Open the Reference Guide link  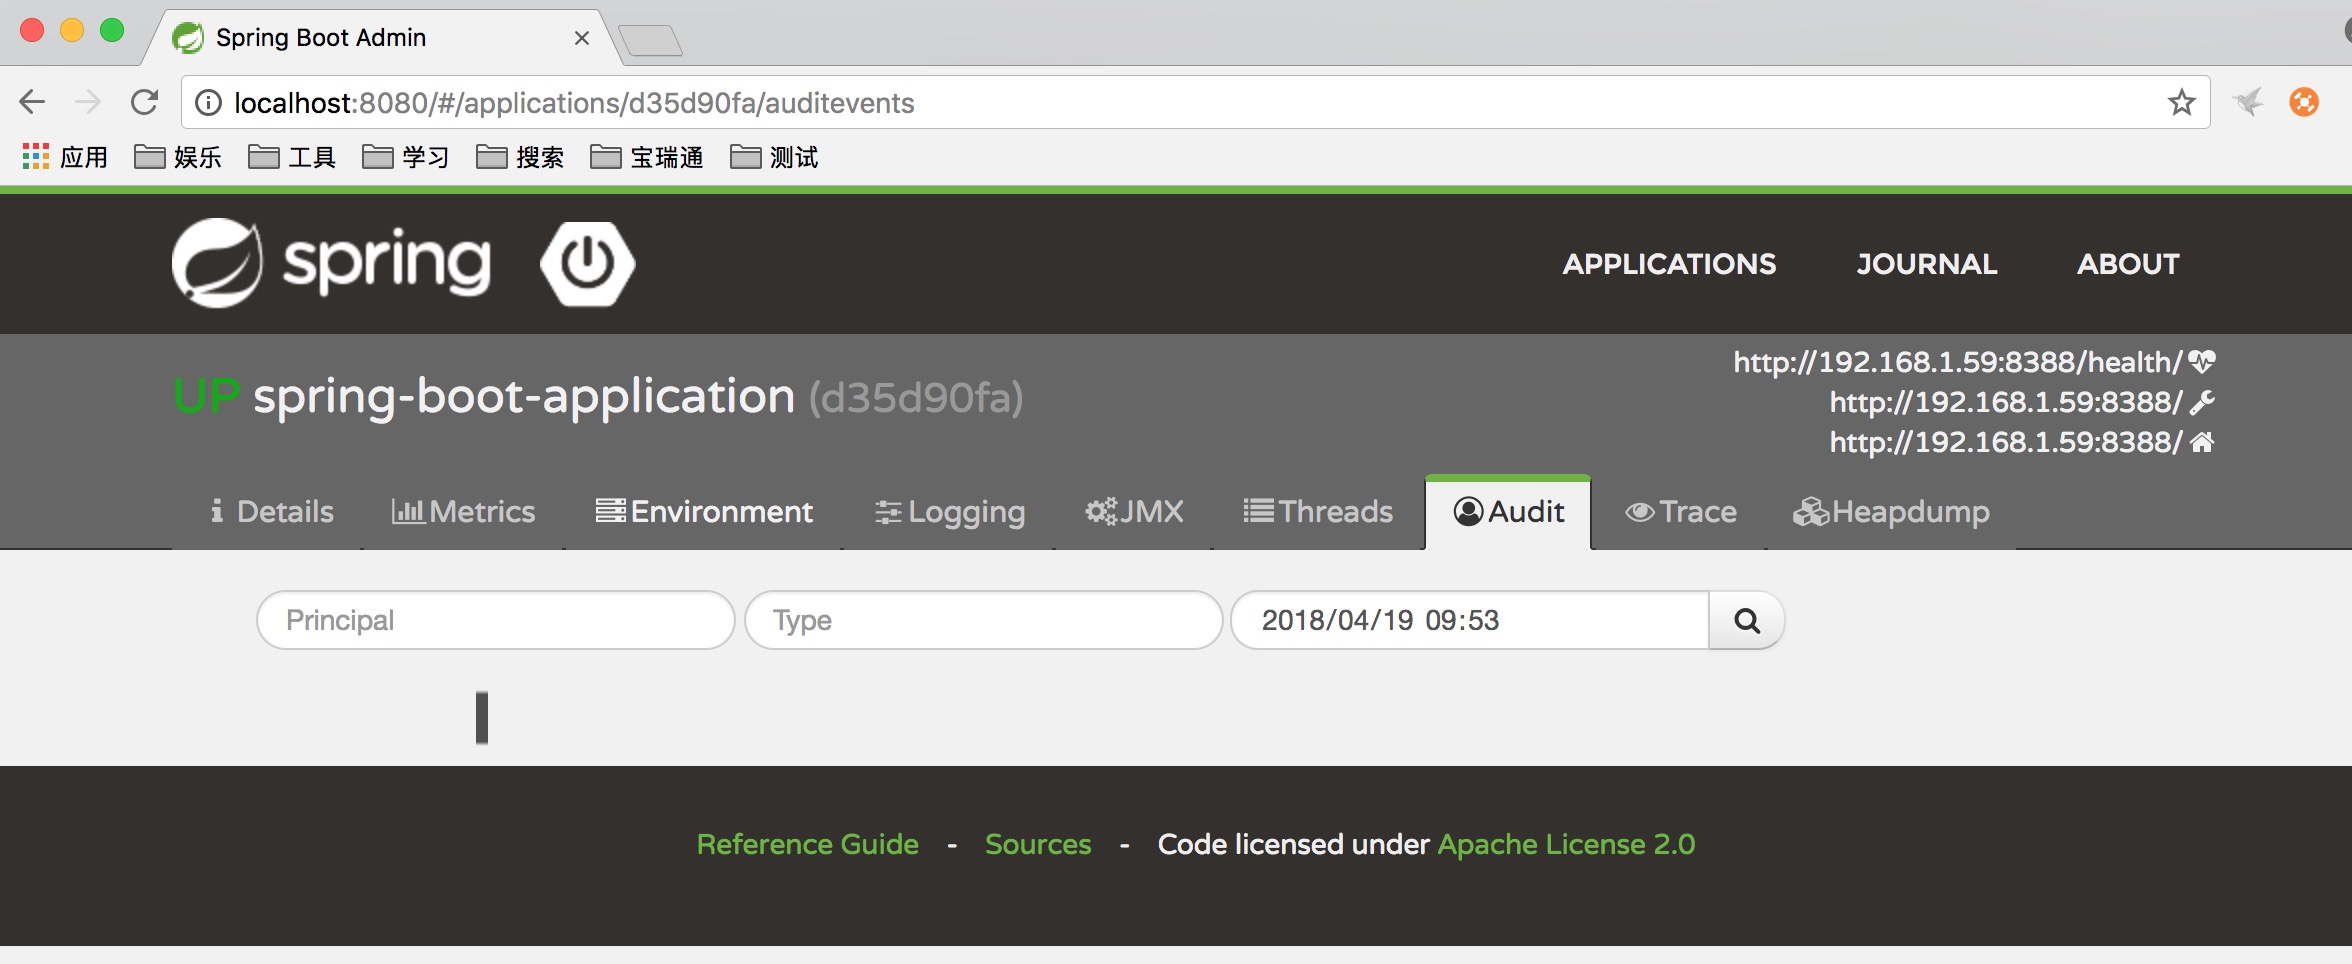[x=807, y=844]
